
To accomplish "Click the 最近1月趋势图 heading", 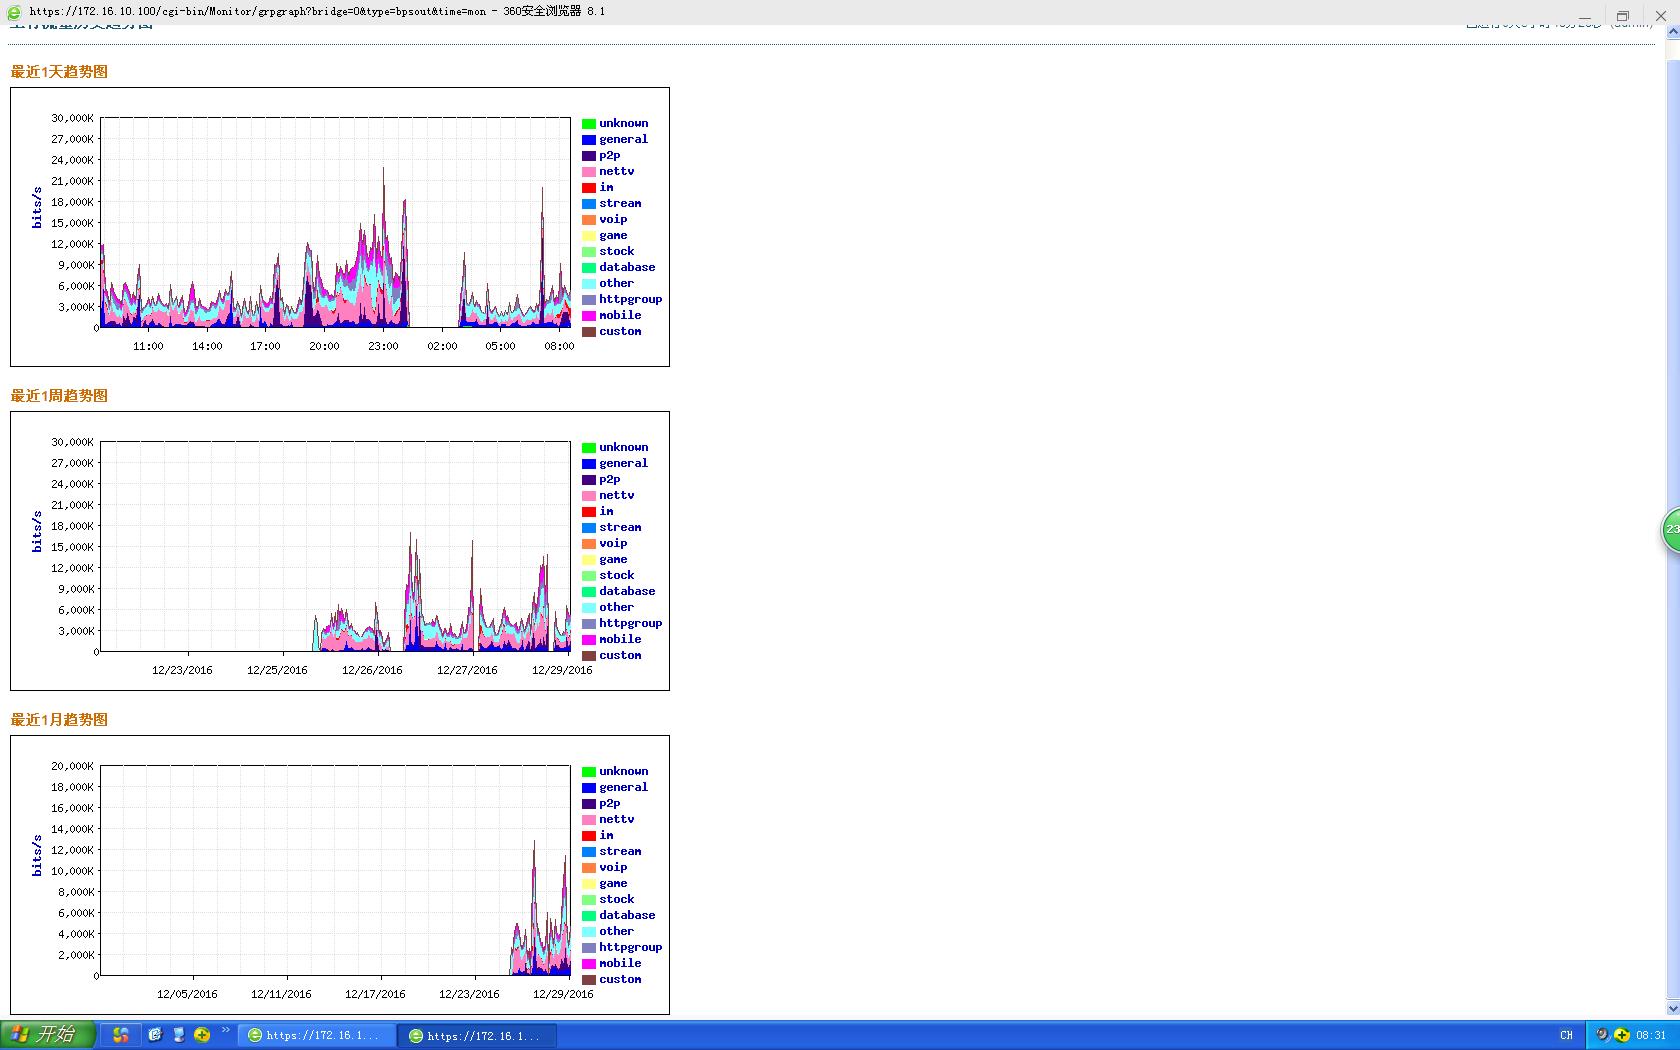I will click(59, 720).
